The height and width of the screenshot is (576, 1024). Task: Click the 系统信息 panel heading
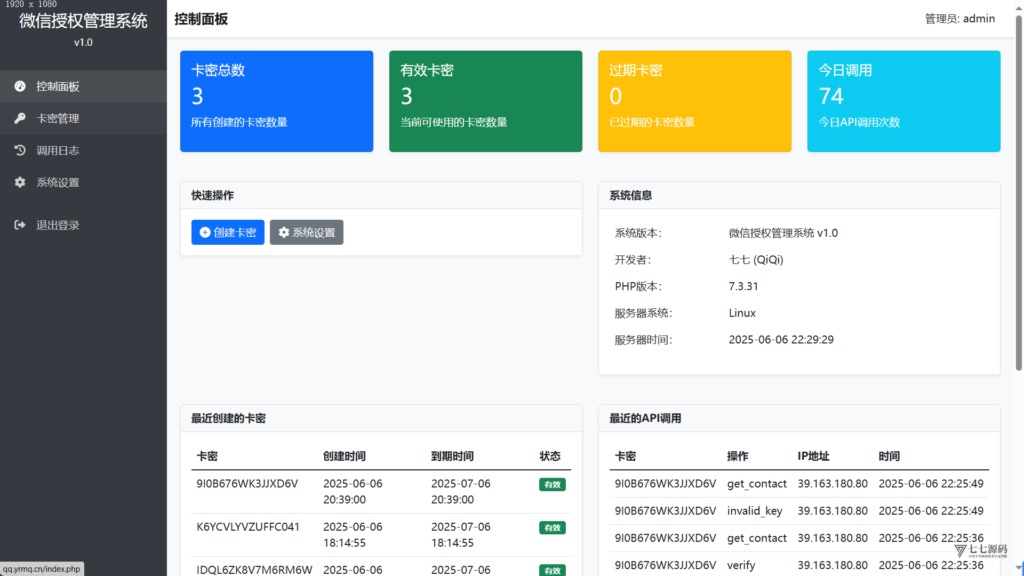[631, 195]
